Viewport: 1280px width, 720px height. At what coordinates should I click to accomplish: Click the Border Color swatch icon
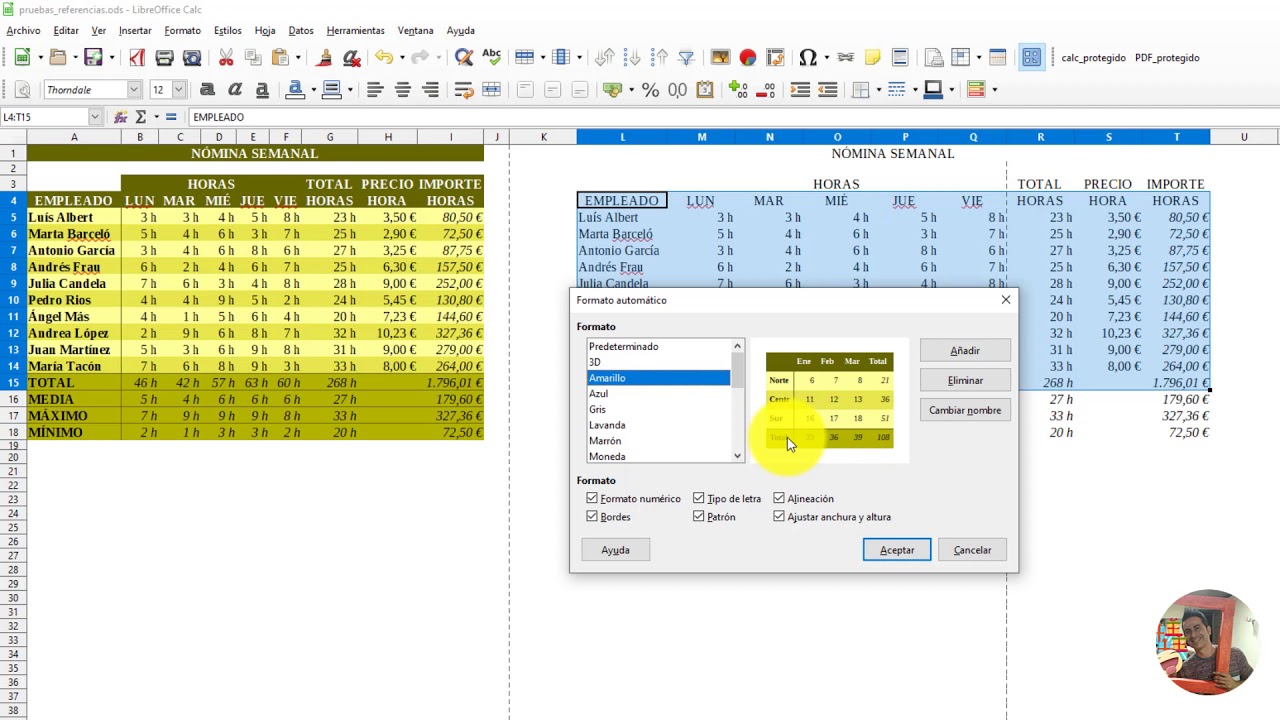(933, 90)
